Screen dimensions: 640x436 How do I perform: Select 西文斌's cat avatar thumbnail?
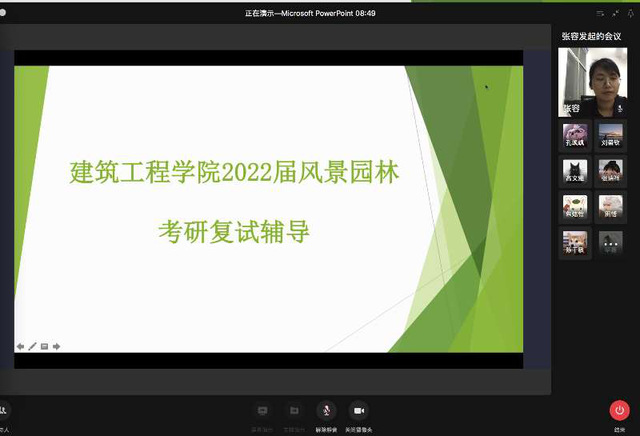click(574, 171)
